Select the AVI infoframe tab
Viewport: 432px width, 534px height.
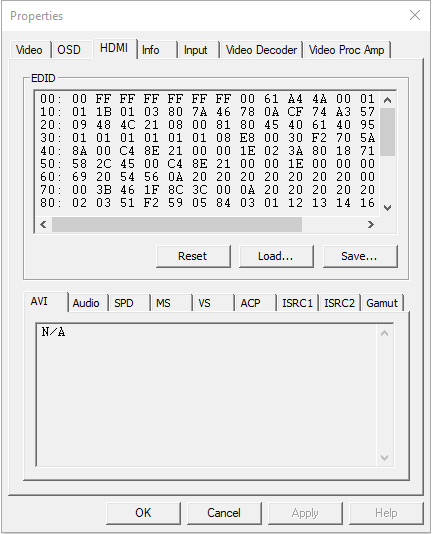click(46, 301)
